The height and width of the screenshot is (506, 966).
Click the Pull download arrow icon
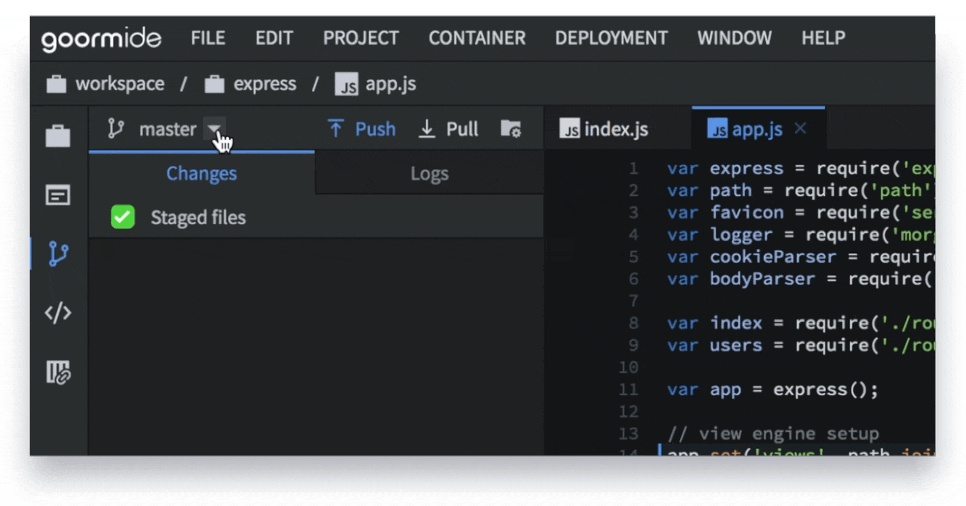426,129
